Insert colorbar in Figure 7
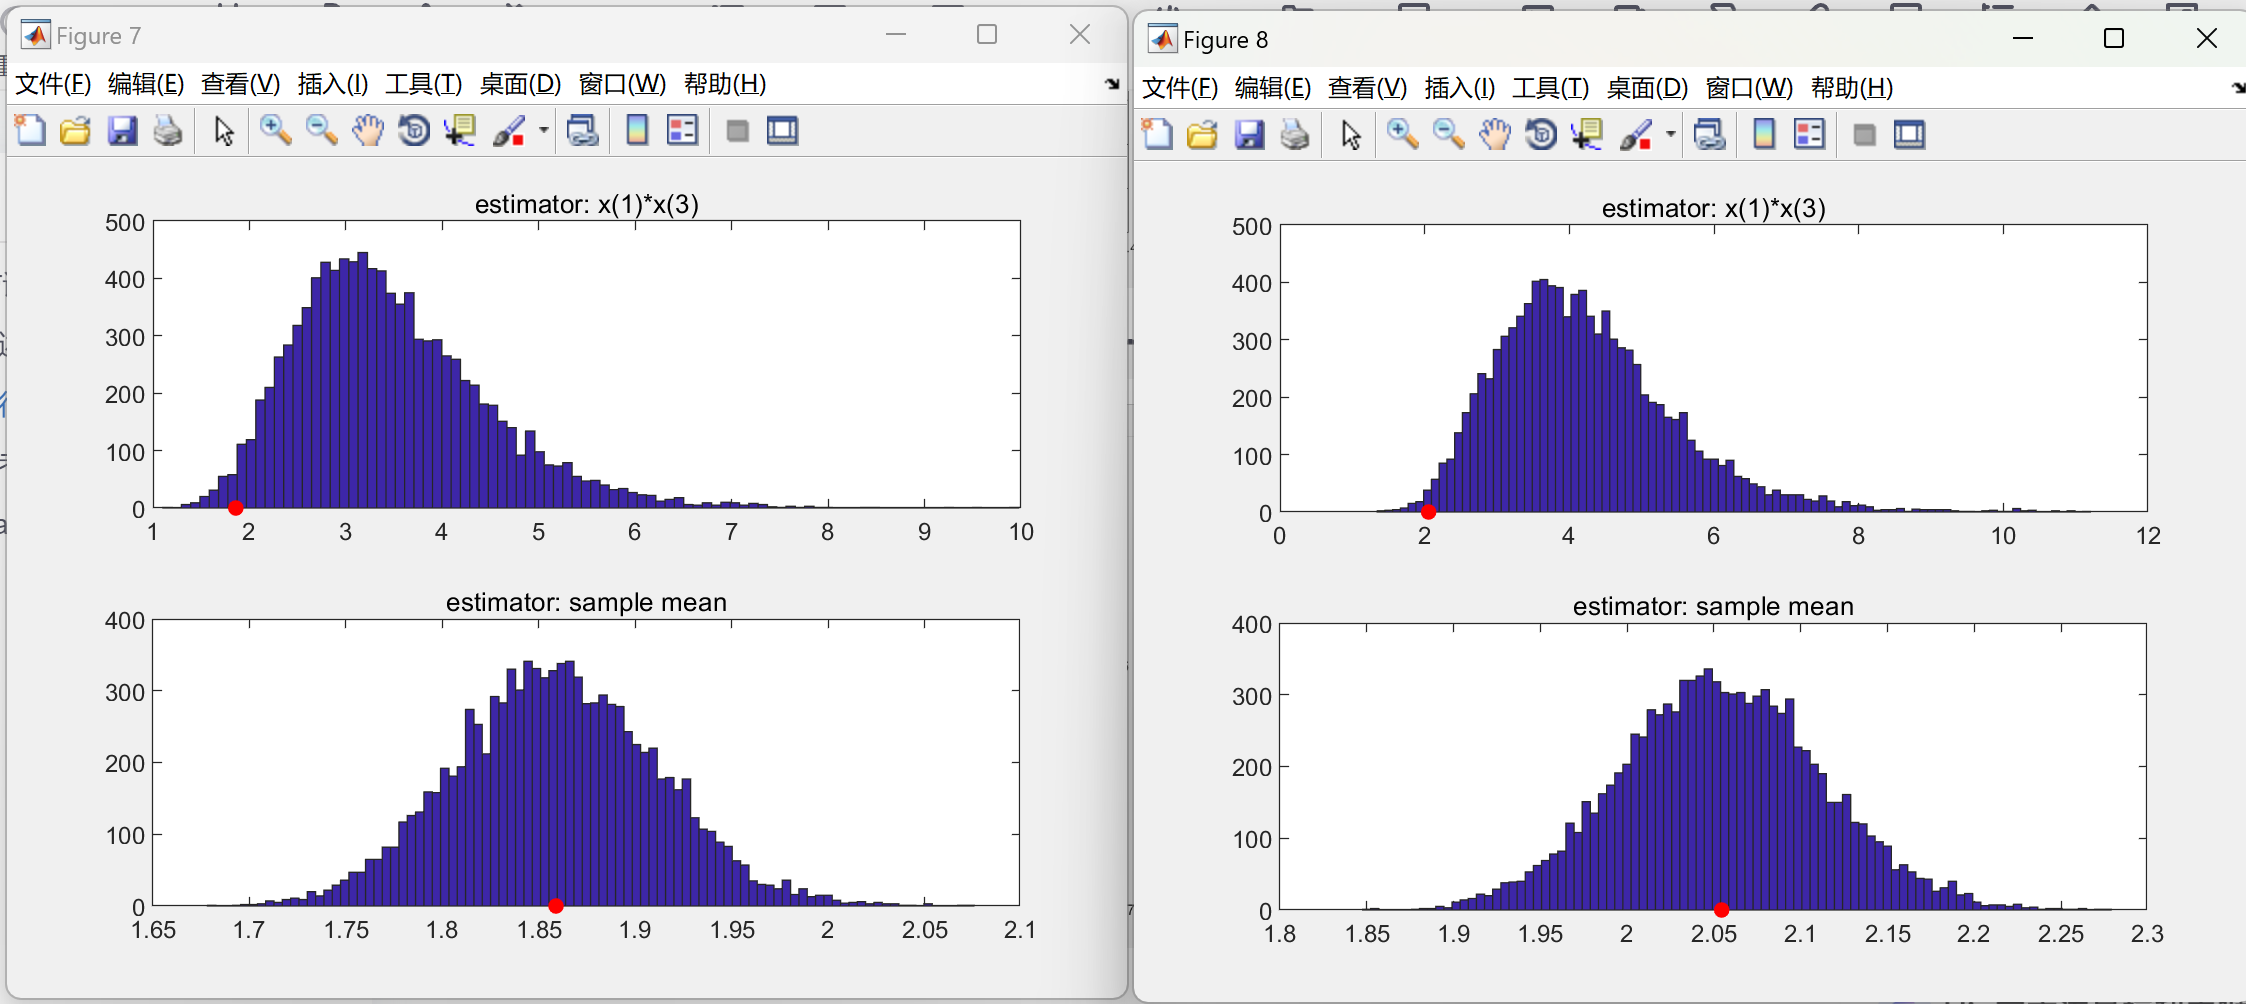Viewport: 2246px width, 1004px height. coord(637,130)
